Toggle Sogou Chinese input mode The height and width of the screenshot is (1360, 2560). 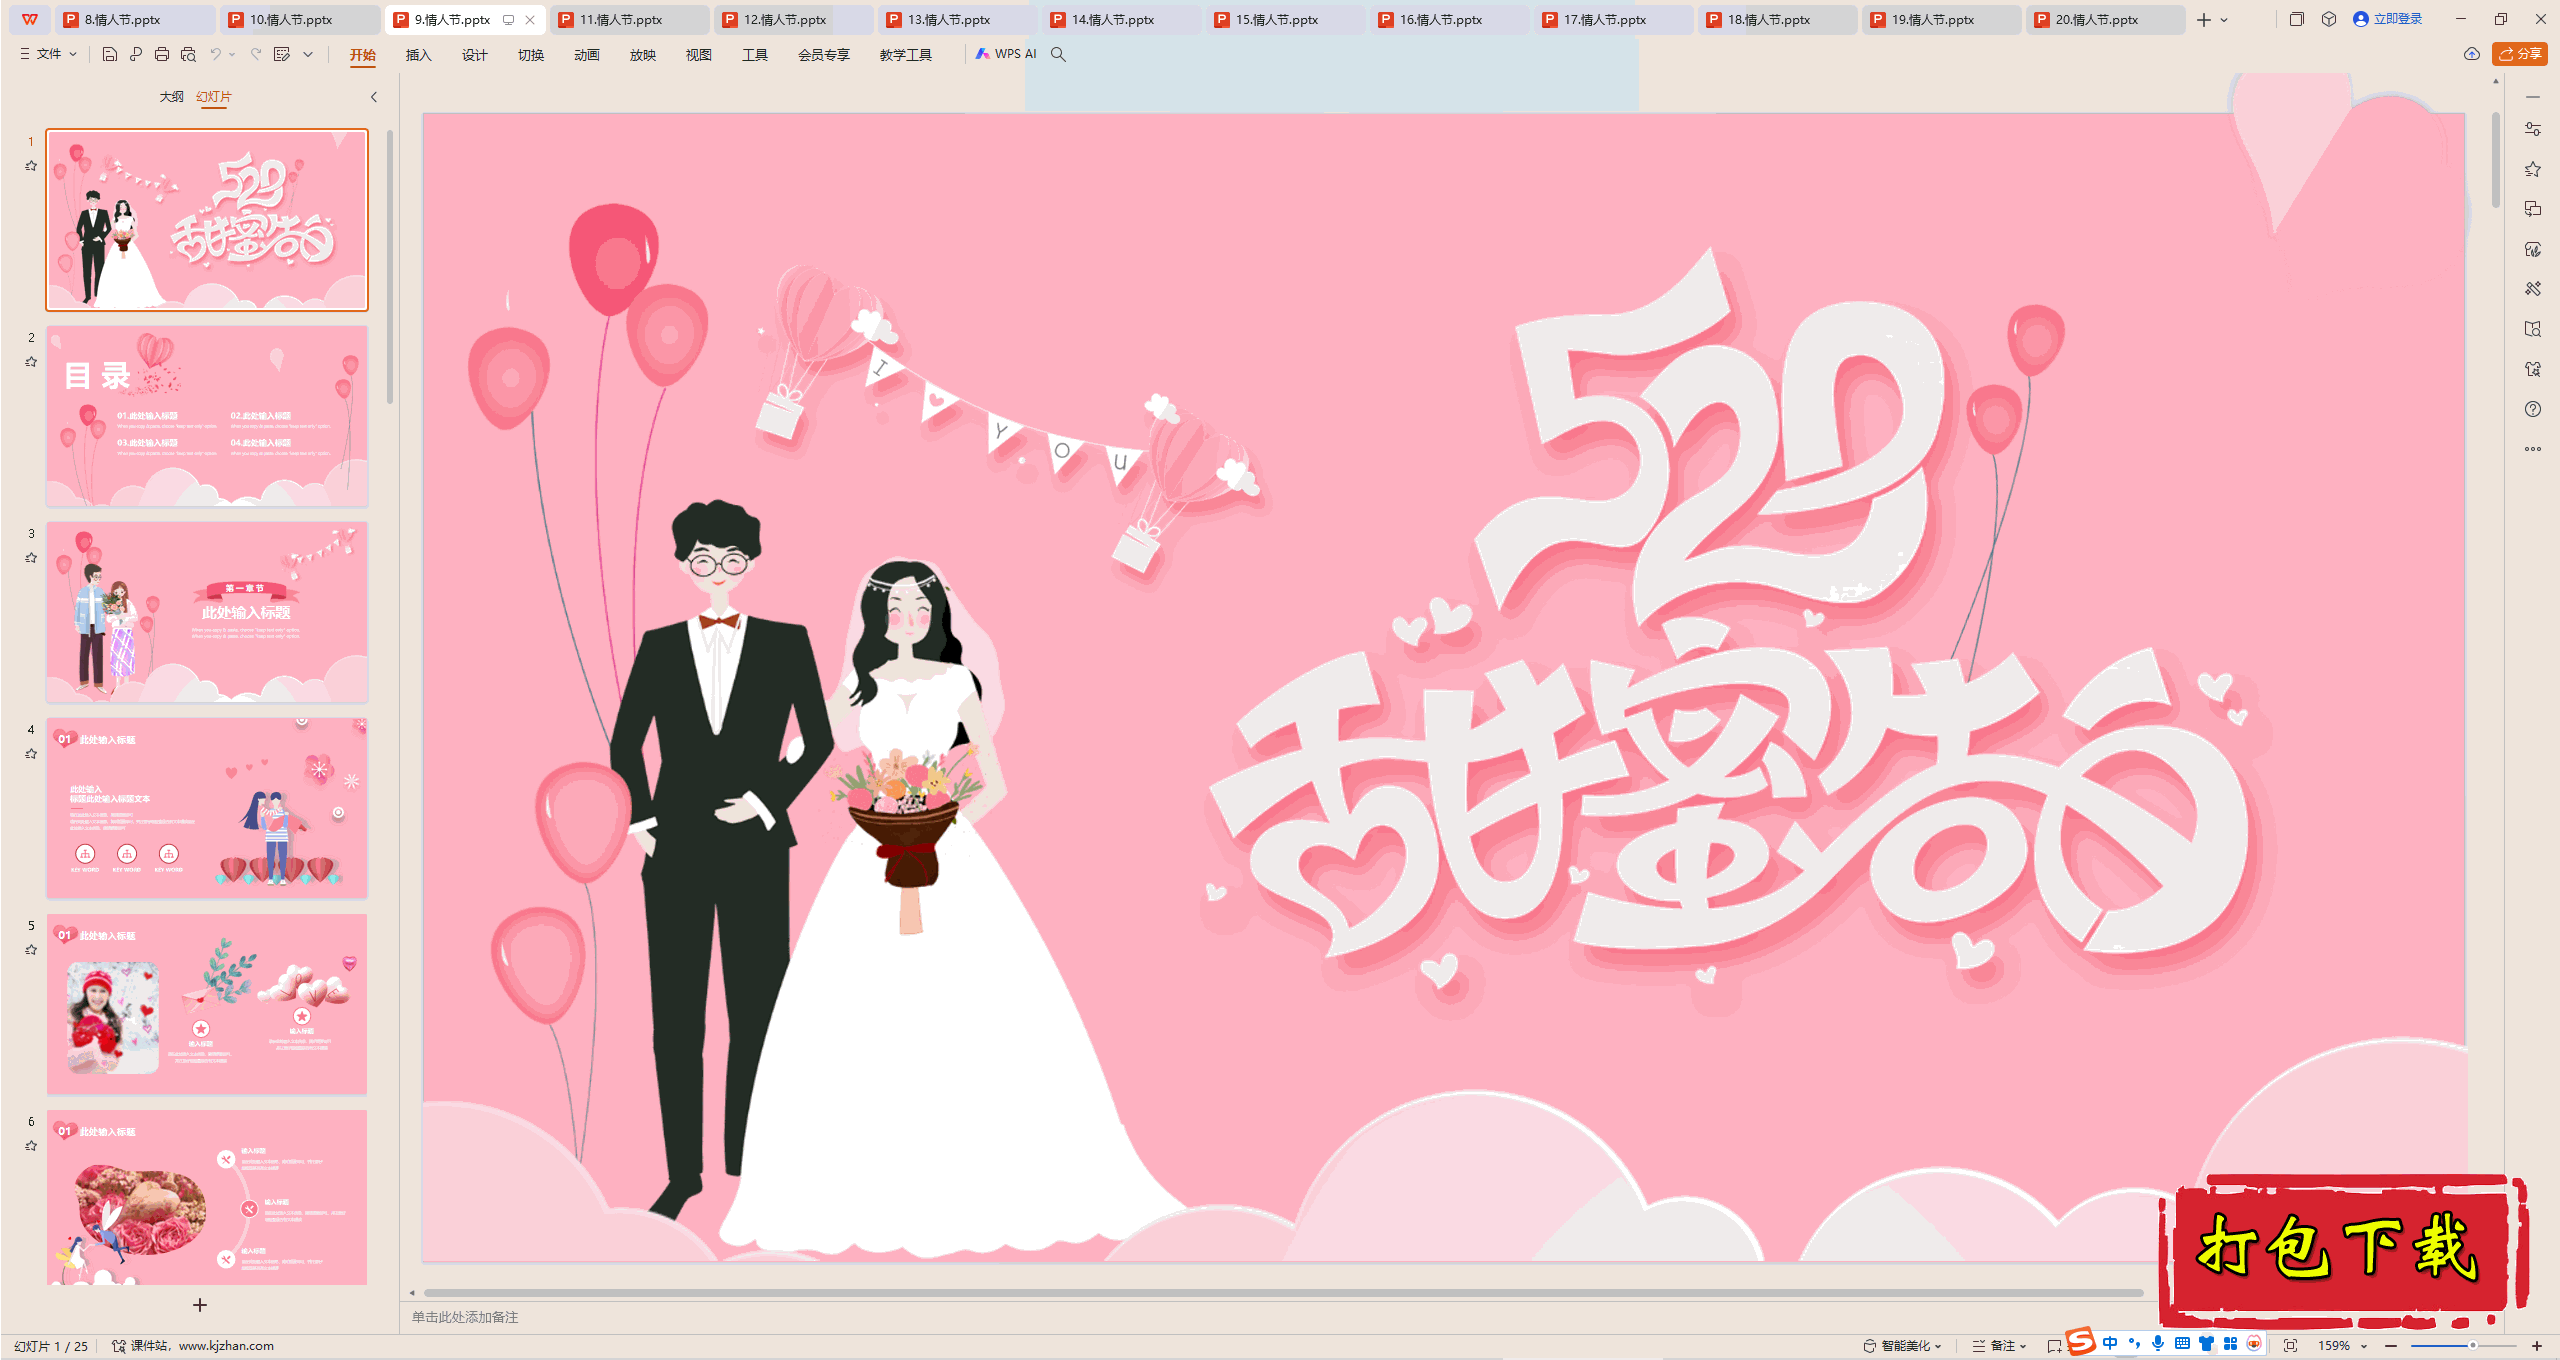[2110, 1343]
